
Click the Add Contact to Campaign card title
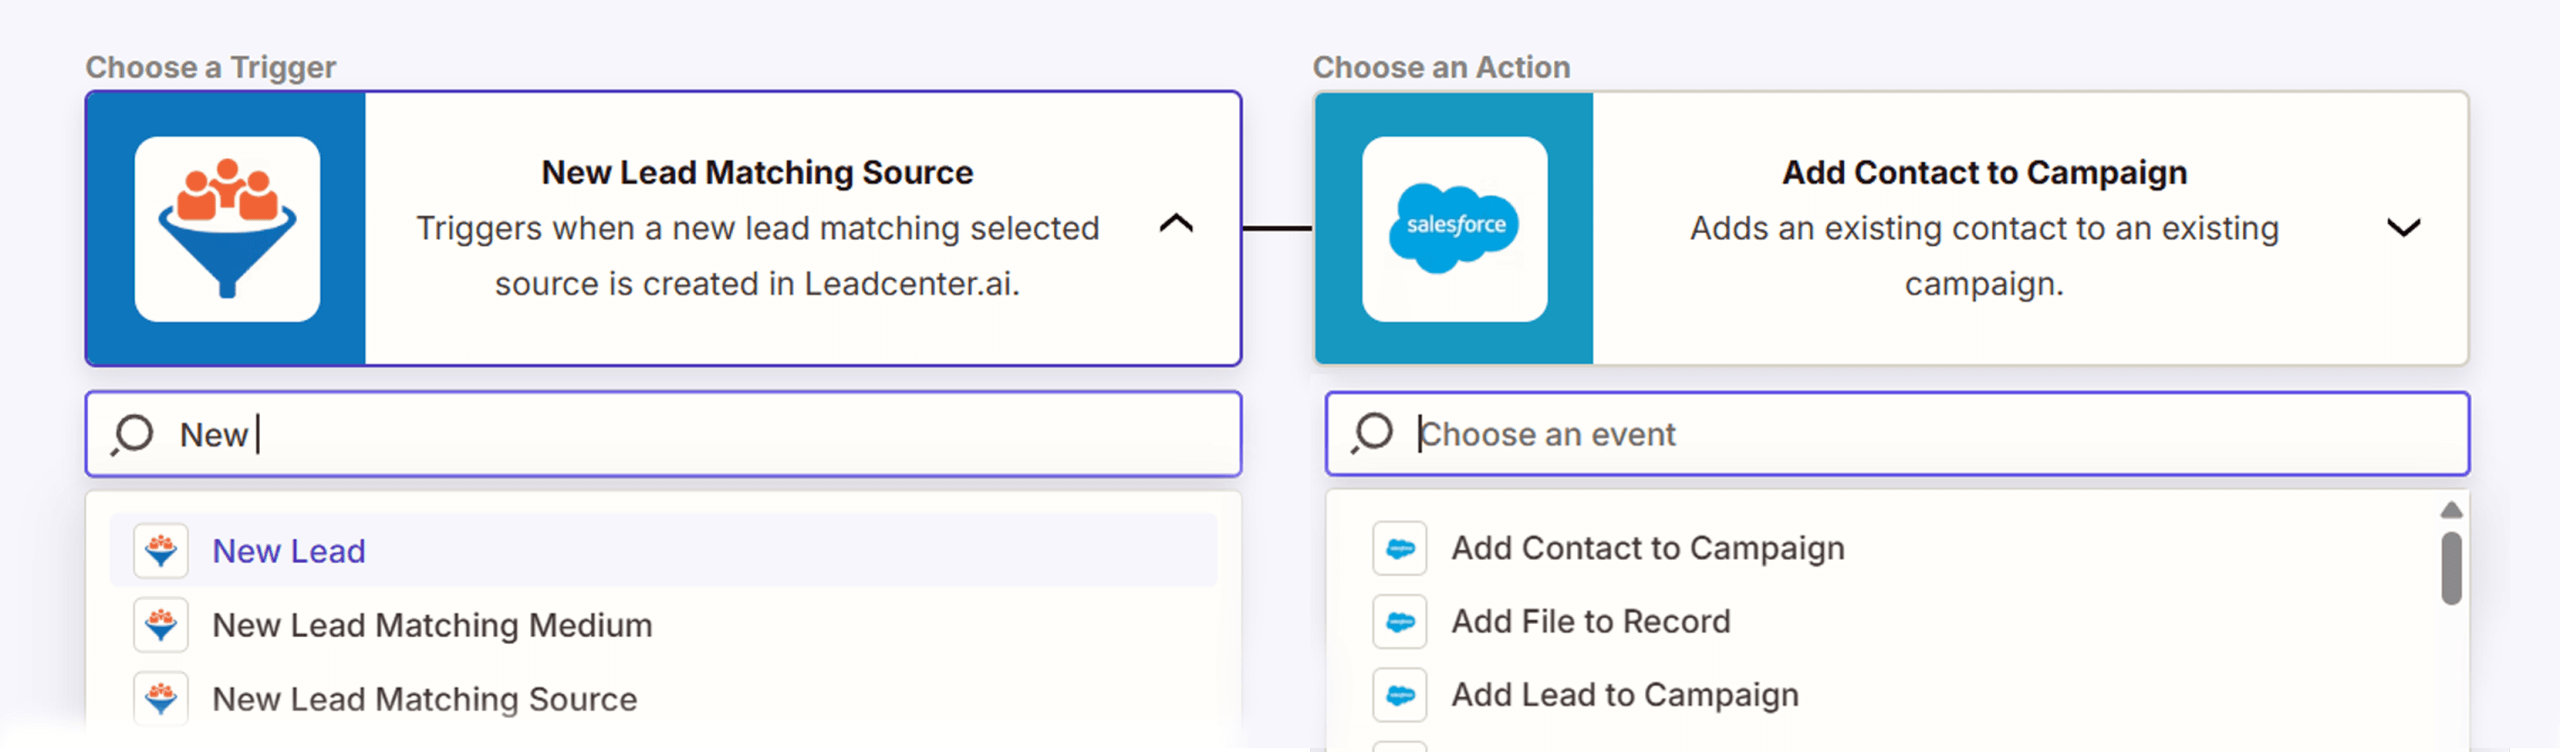click(1984, 172)
